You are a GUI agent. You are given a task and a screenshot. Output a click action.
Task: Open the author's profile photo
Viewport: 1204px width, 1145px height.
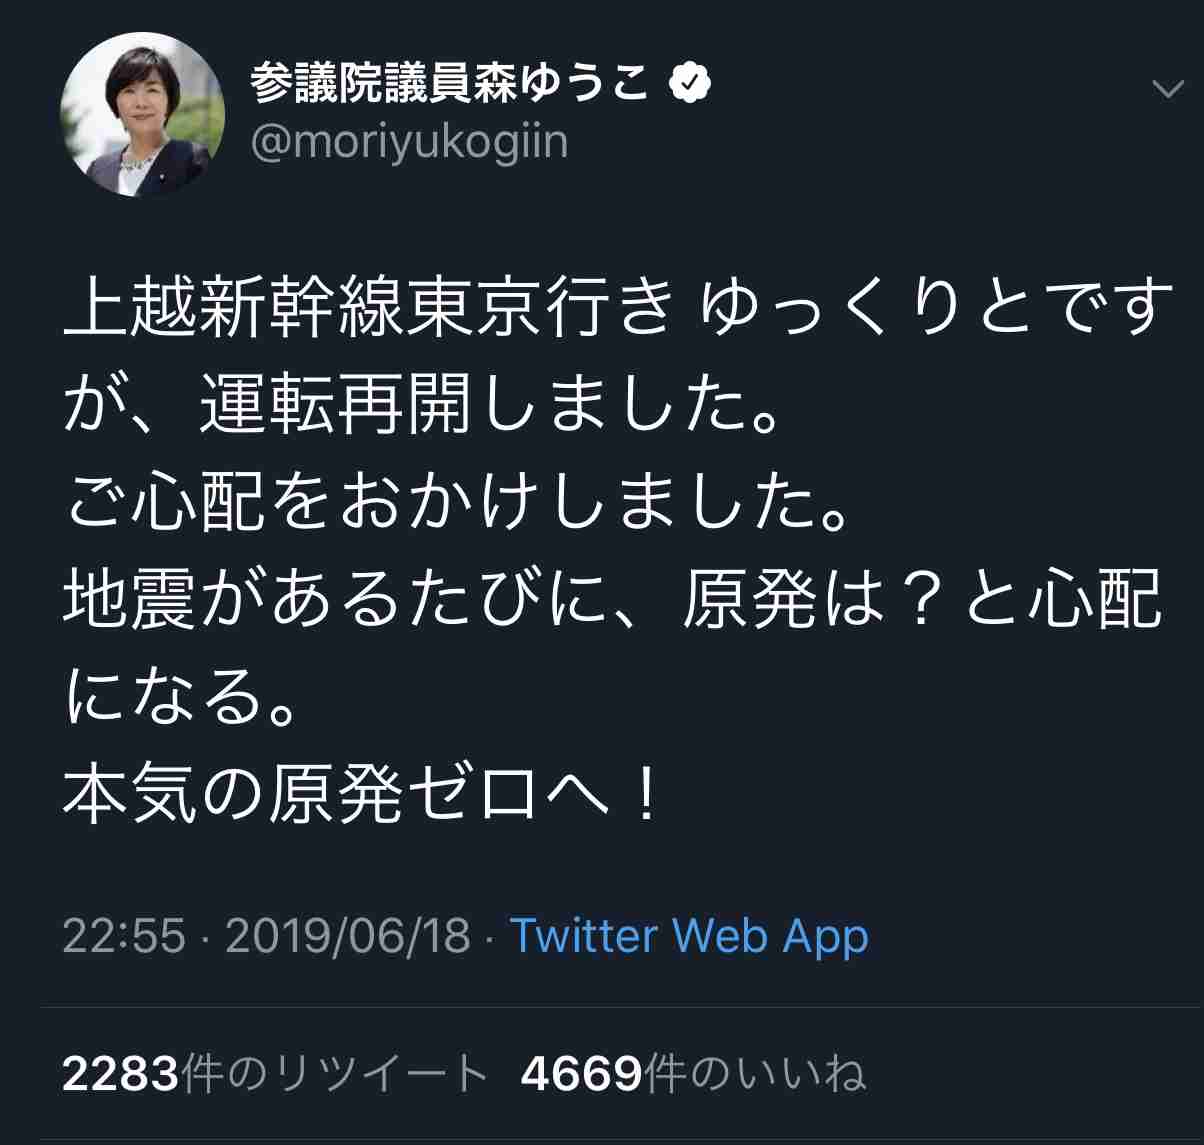(x=142, y=114)
